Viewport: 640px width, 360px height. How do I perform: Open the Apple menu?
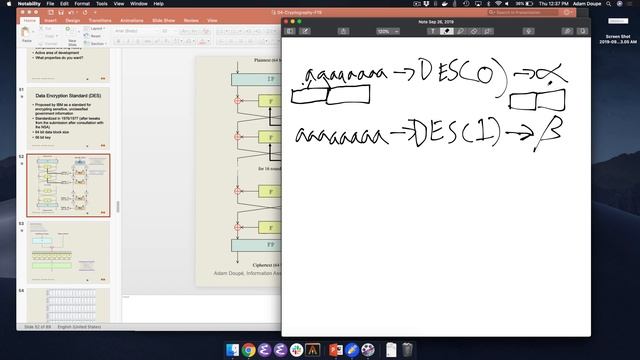tap(9, 4)
